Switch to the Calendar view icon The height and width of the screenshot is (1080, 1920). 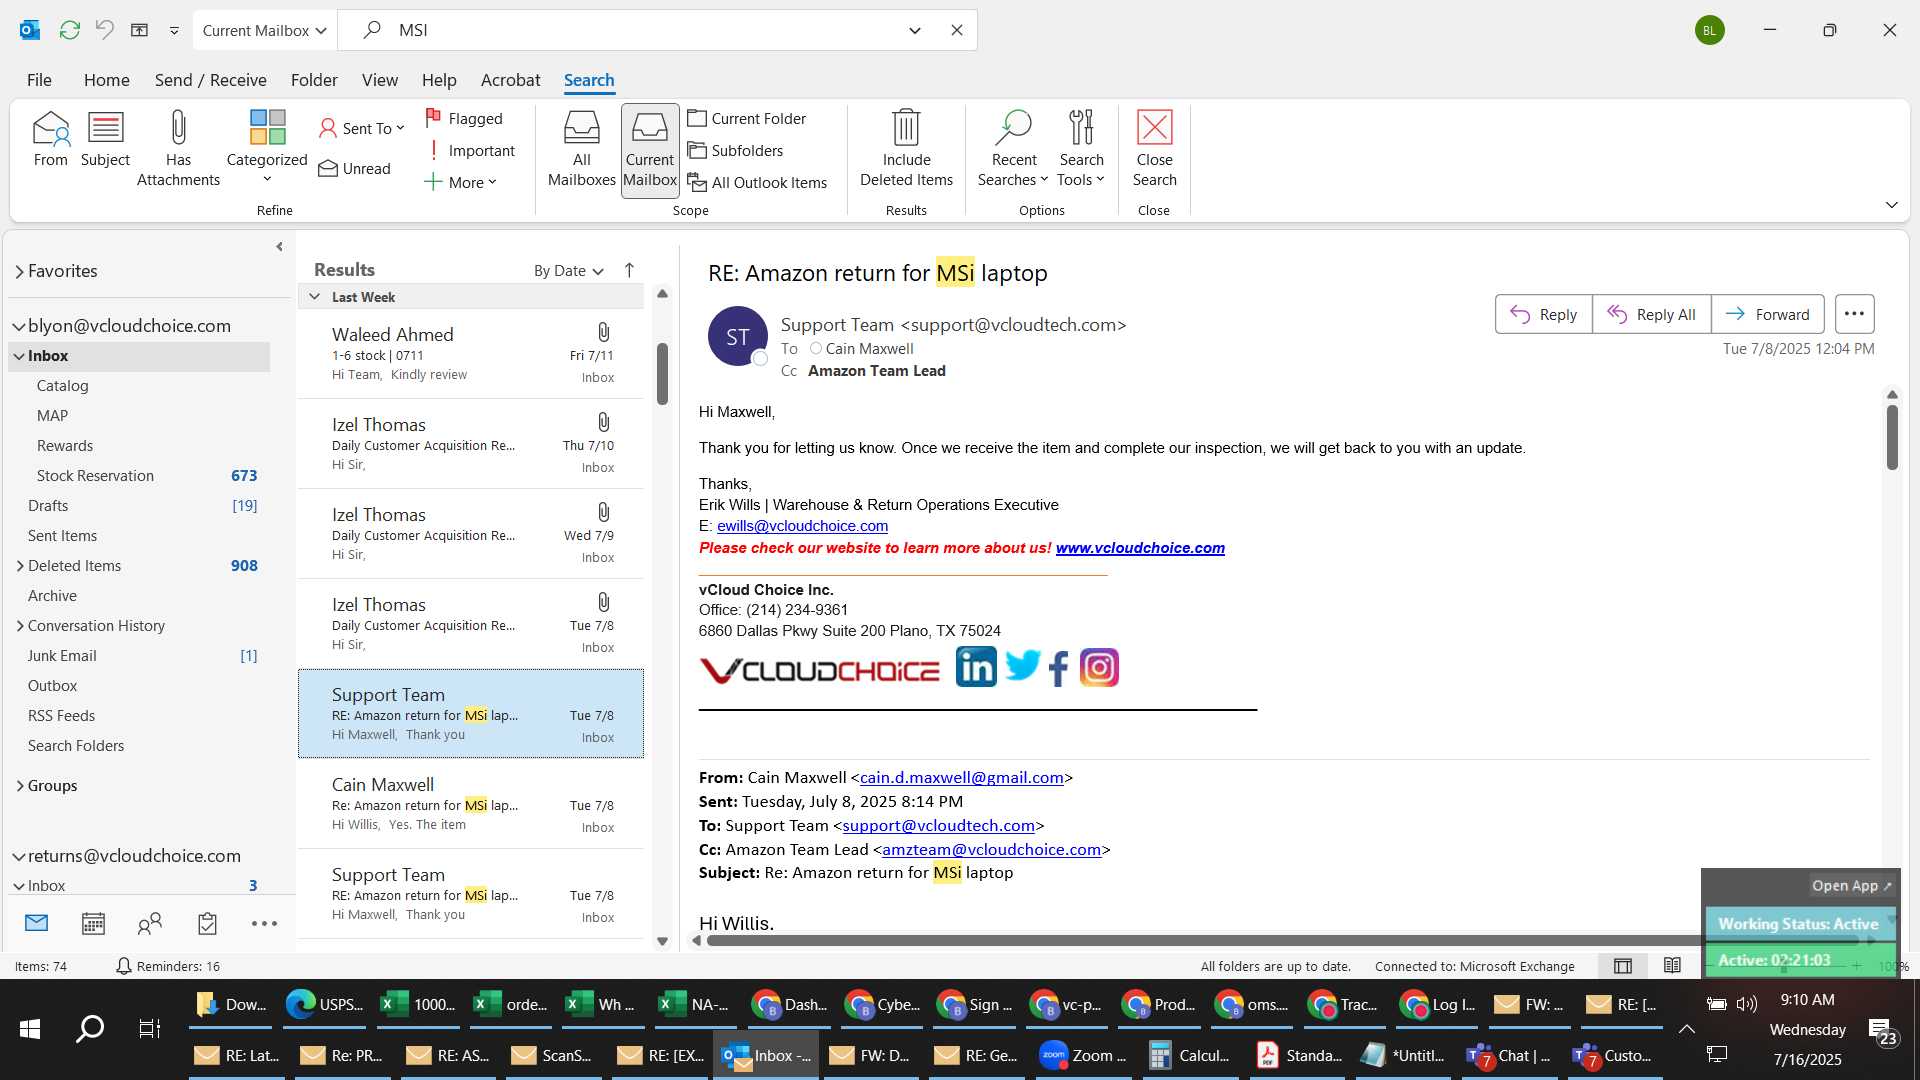point(93,924)
